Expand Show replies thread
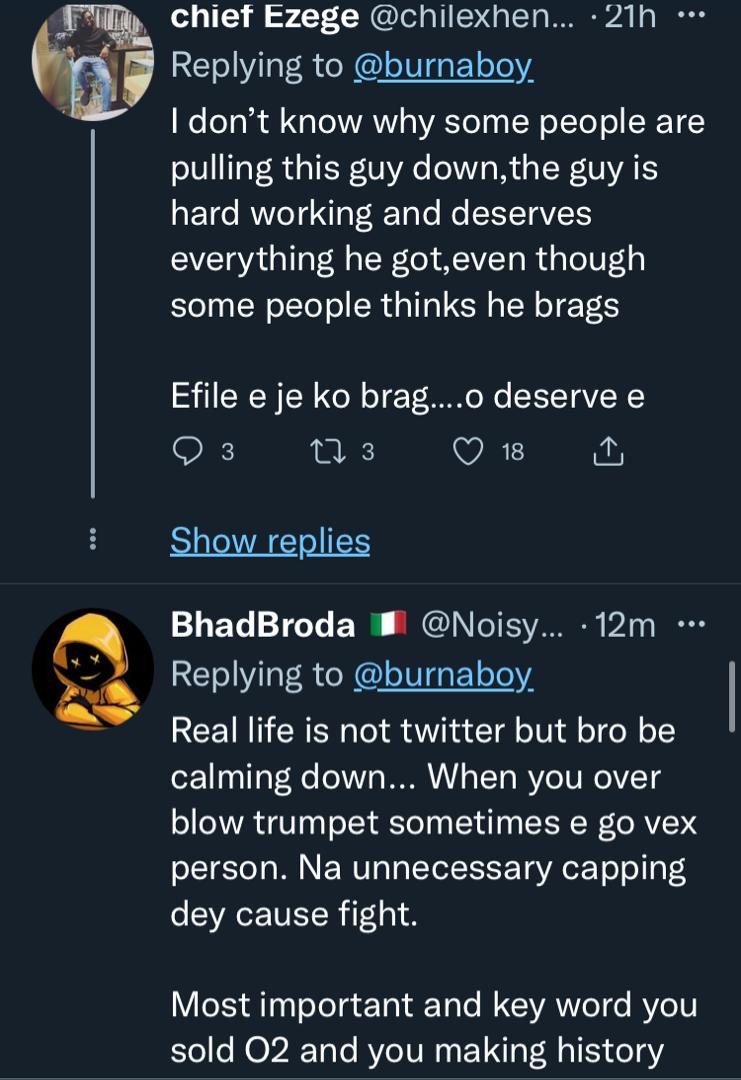This screenshot has width=741, height=1080. click(270, 541)
